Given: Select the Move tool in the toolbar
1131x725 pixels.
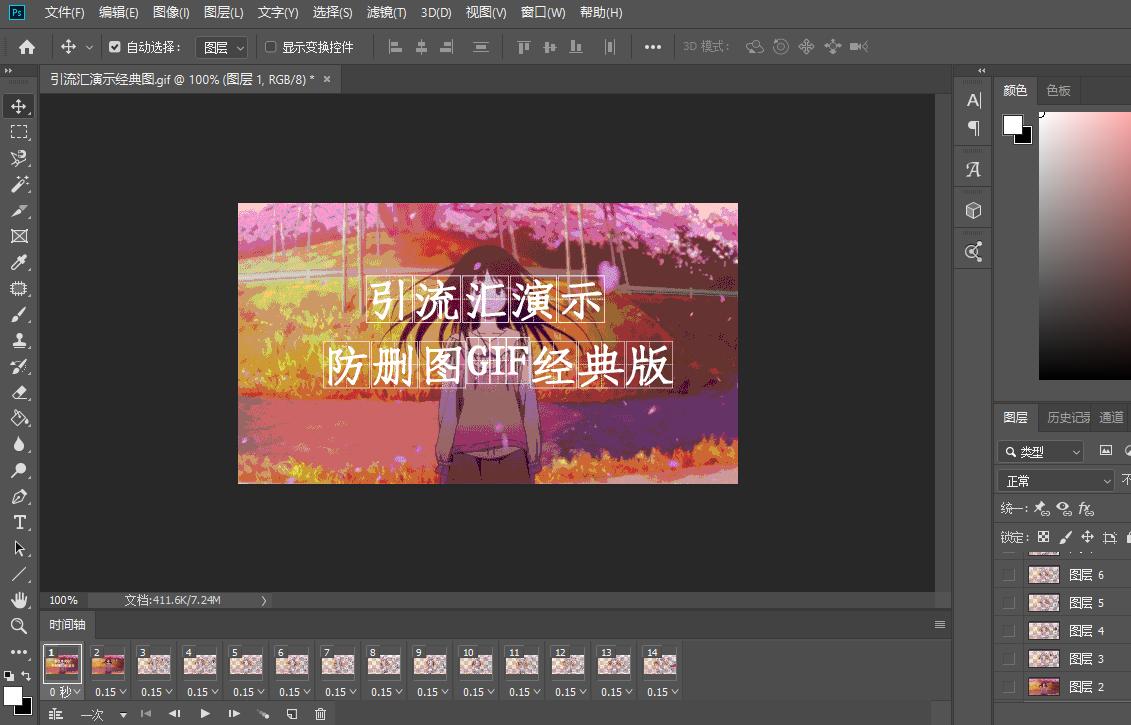Looking at the screenshot, I should pos(19,106).
